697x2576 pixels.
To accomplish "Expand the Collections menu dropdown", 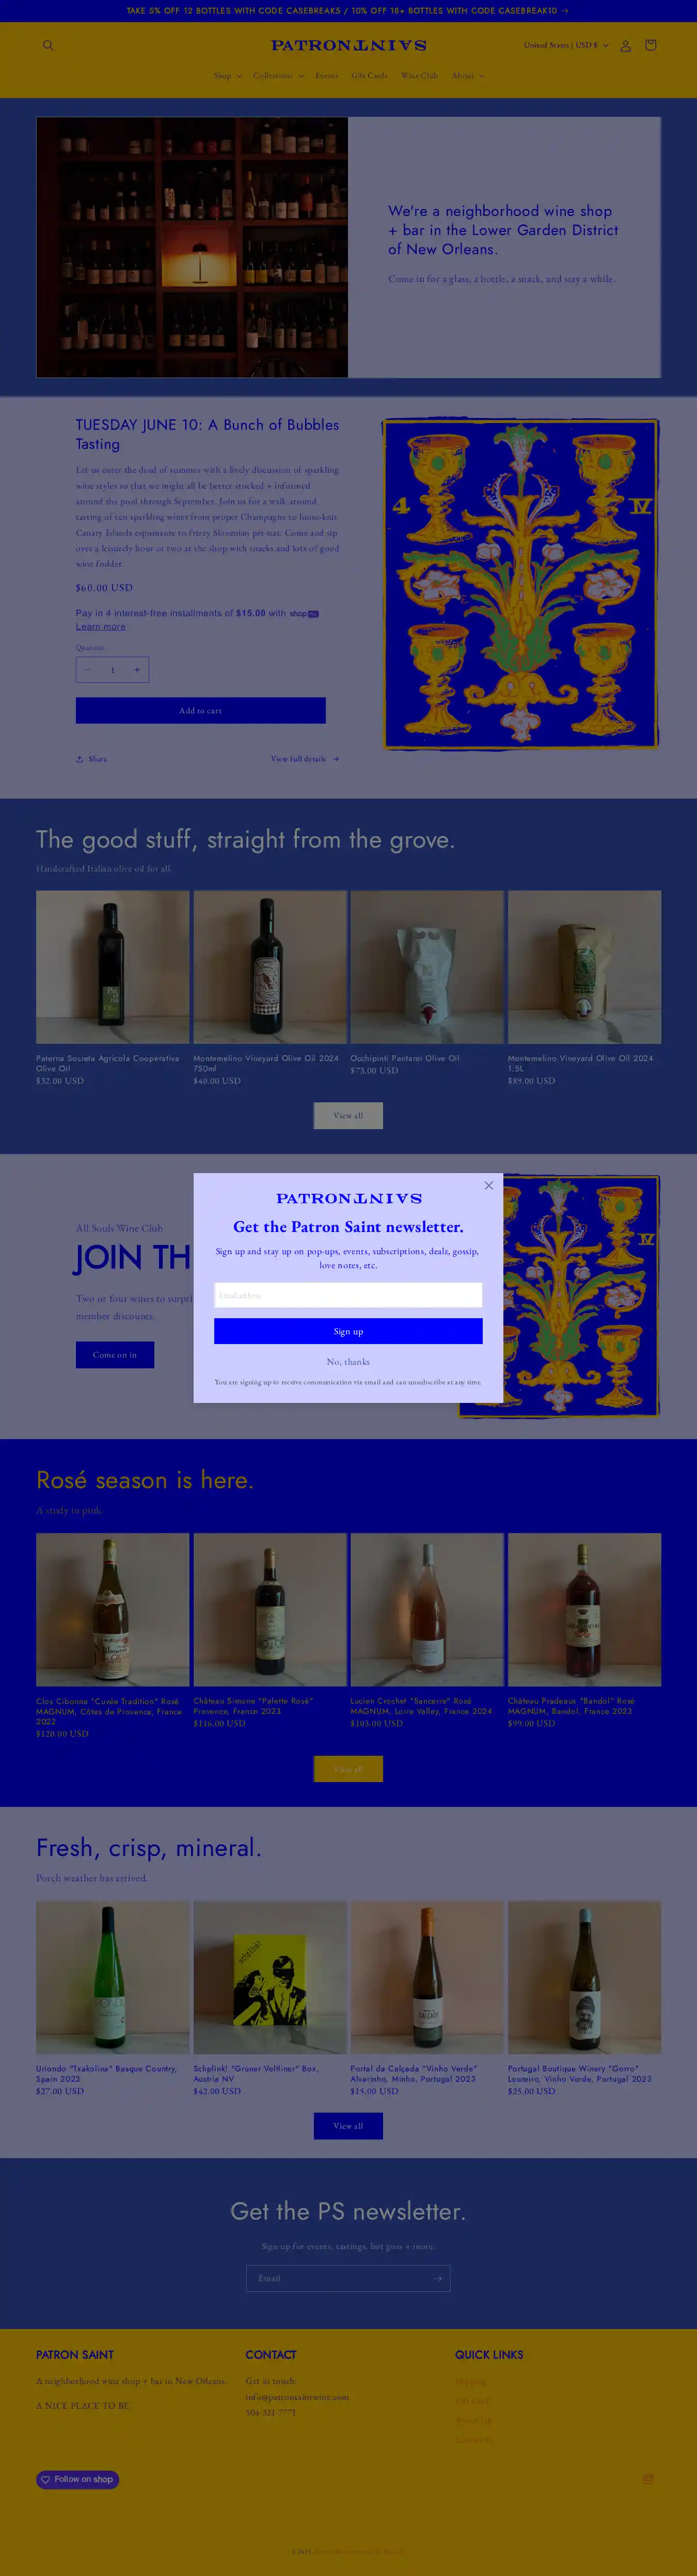I will [278, 76].
